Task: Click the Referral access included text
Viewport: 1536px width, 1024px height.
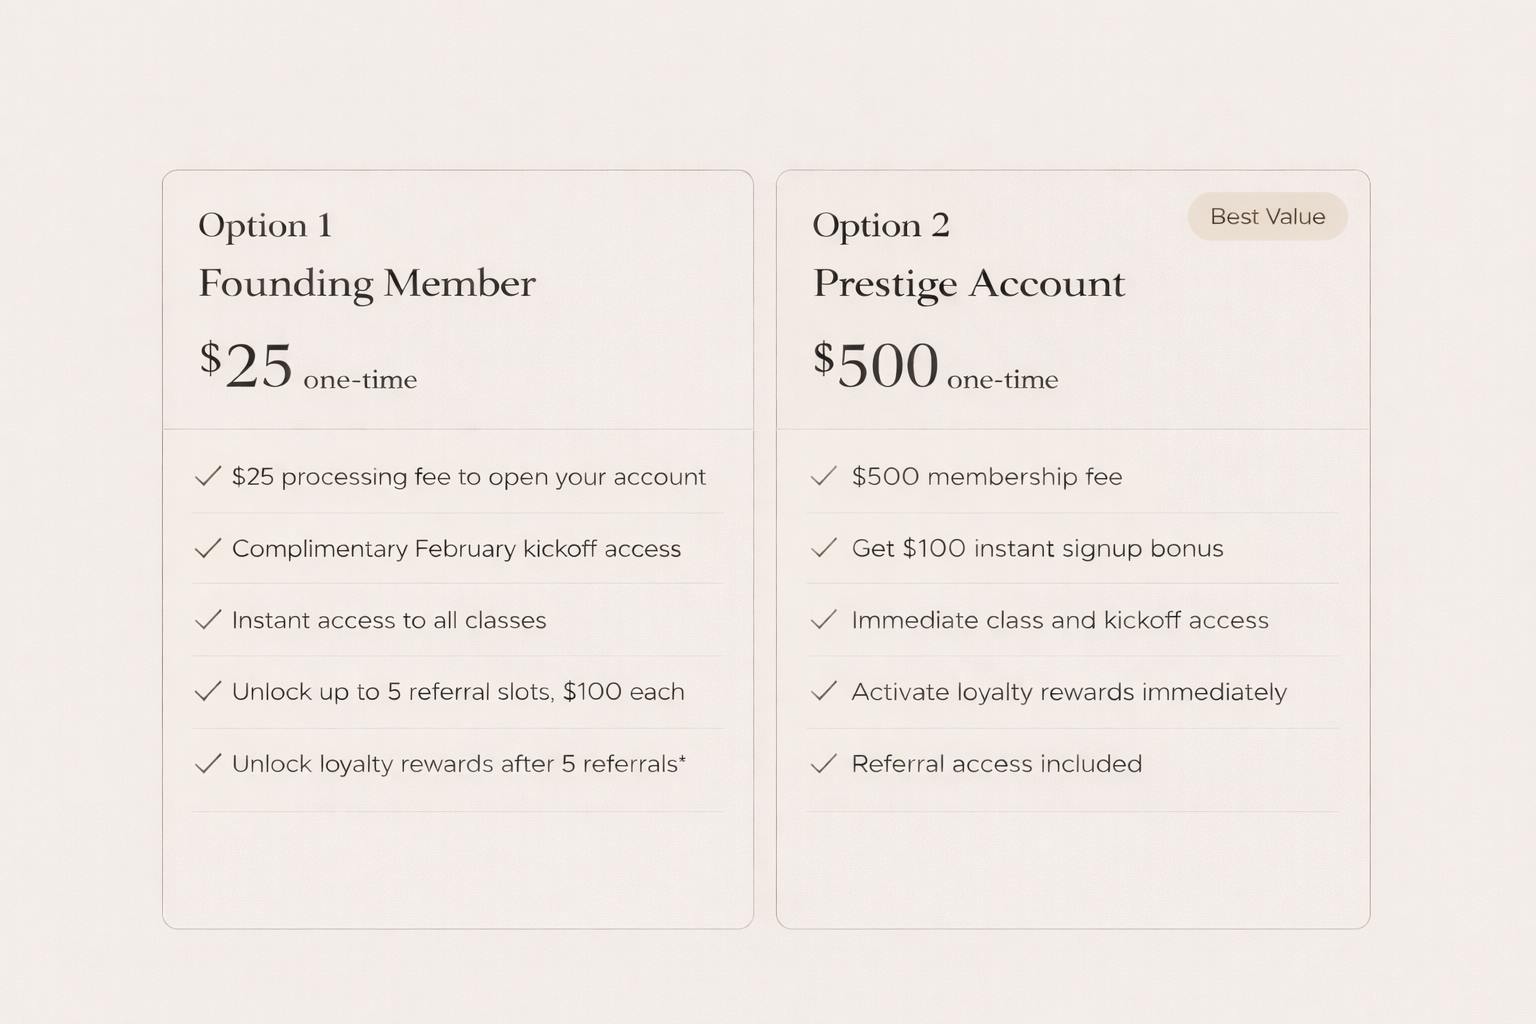Action: [996, 764]
